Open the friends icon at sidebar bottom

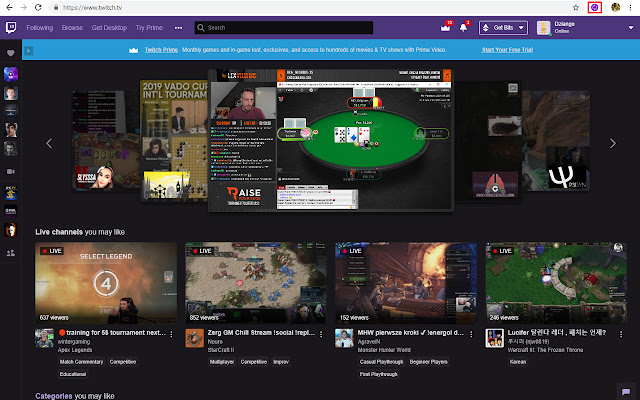pyautogui.click(x=11, y=253)
